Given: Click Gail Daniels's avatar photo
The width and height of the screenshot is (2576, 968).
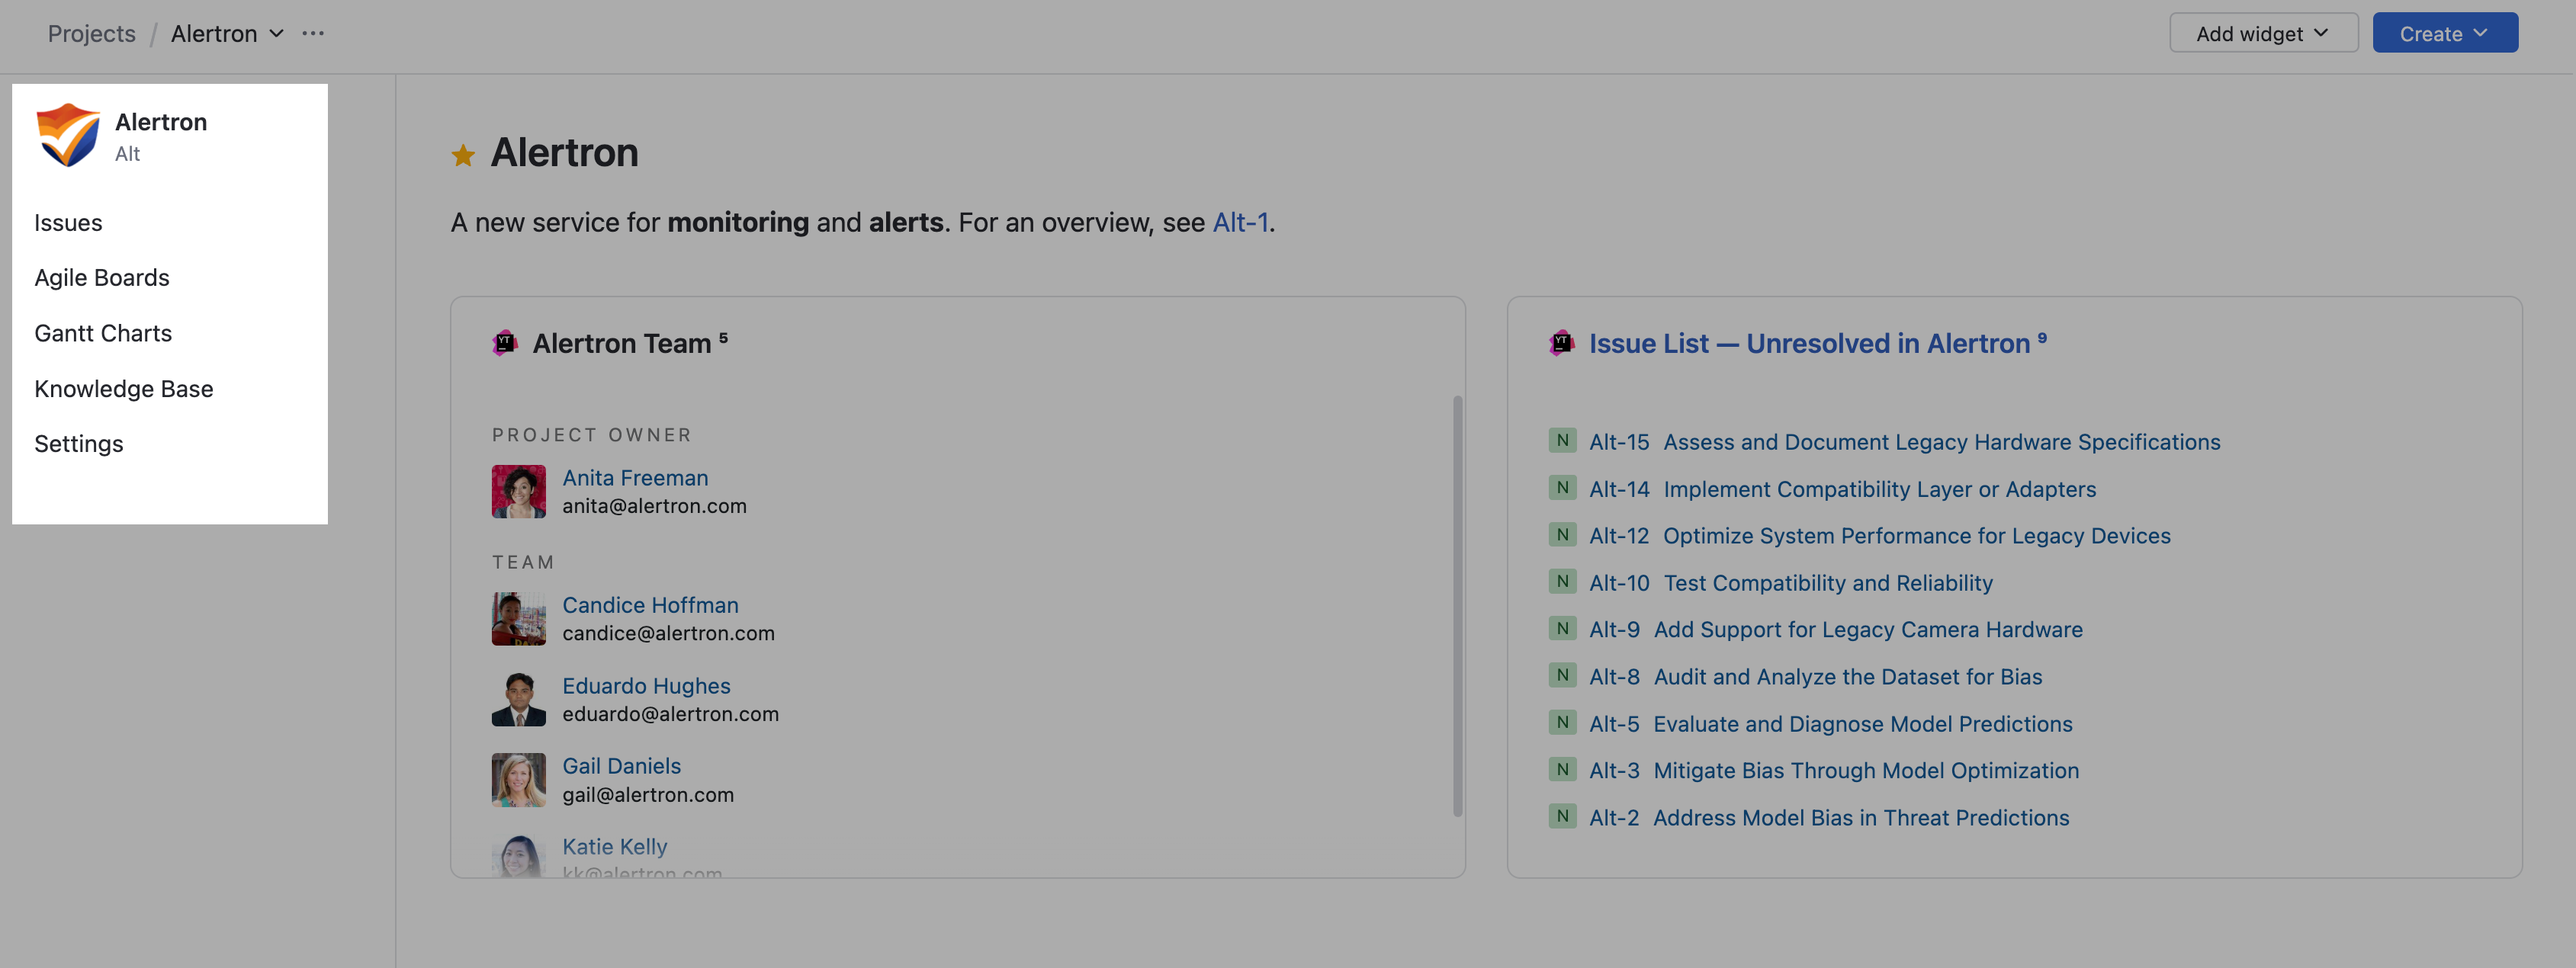Looking at the screenshot, I should coord(519,780).
